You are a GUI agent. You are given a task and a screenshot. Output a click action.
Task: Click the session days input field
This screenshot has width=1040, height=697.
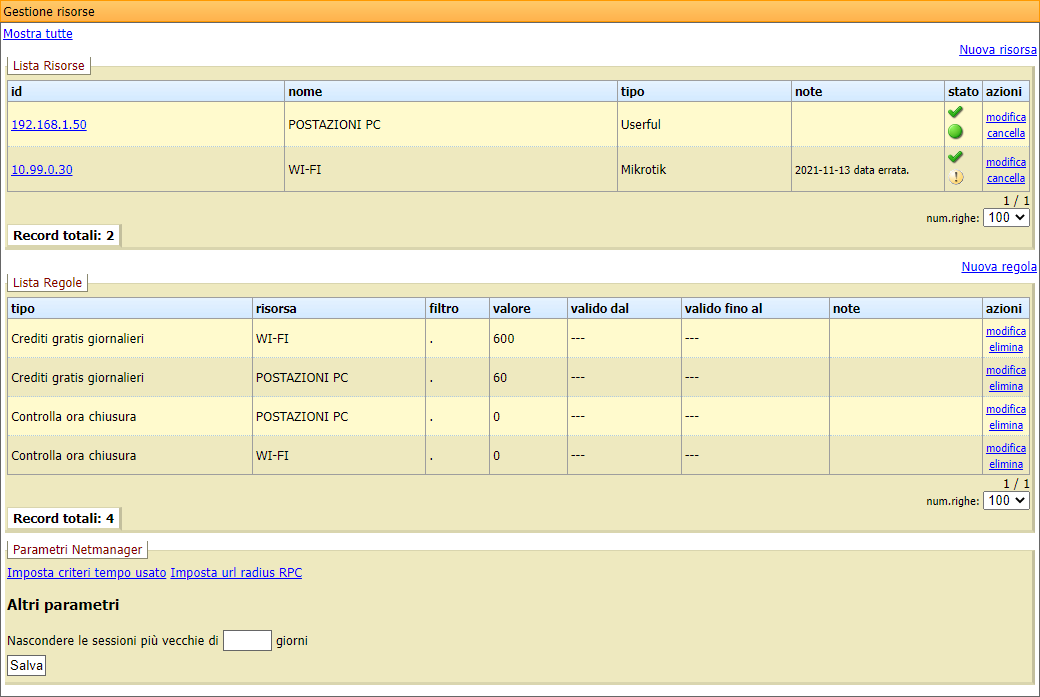click(247, 640)
